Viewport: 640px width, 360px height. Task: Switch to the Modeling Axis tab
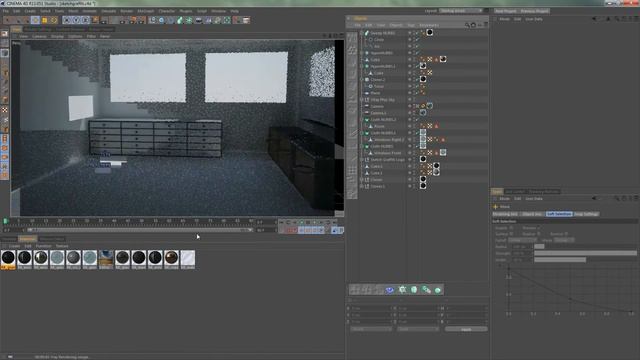pos(505,214)
